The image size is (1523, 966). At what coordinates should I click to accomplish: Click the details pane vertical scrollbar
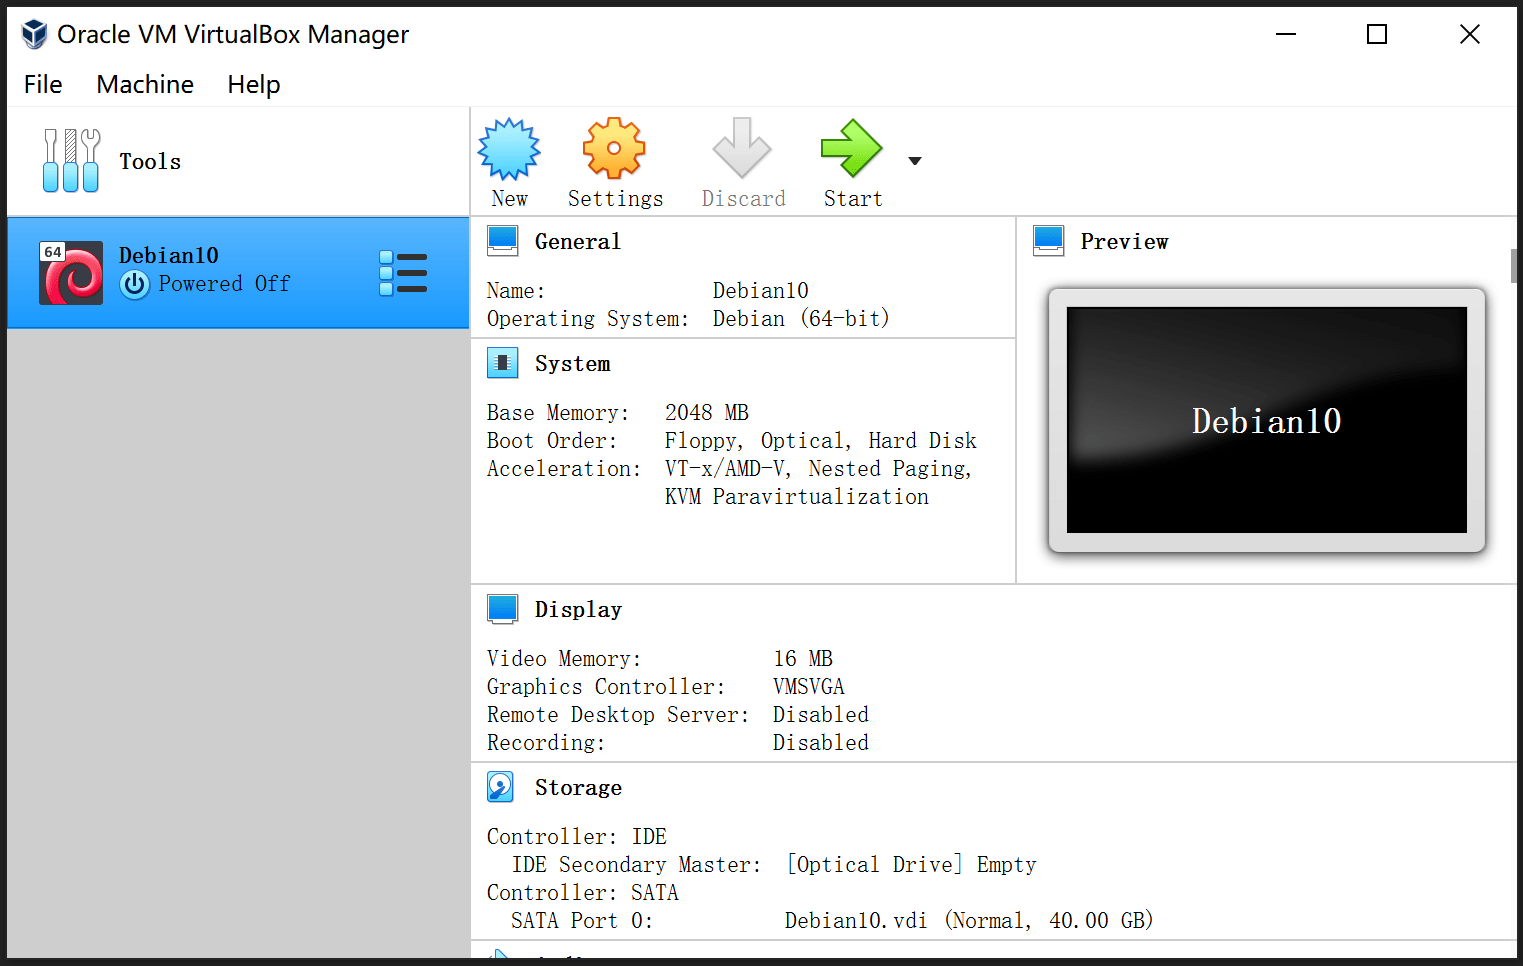(x=1514, y=266)
